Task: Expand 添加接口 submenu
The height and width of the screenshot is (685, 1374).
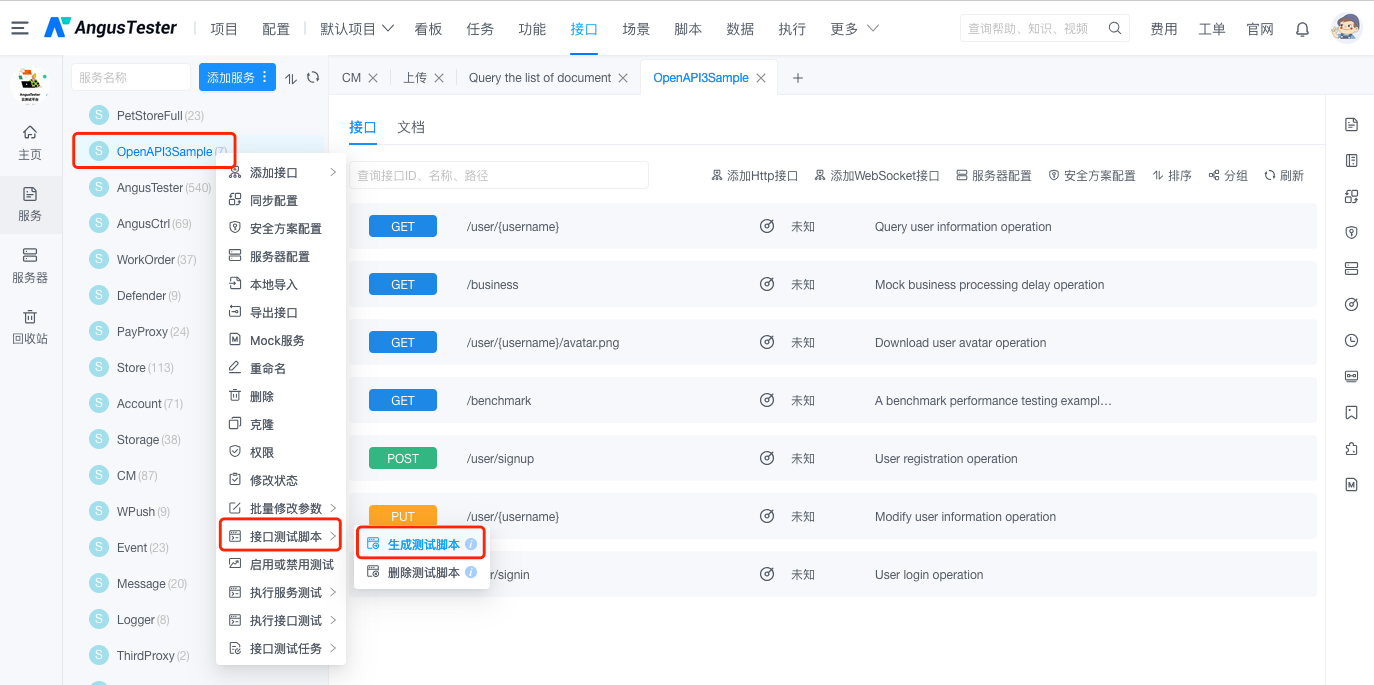Action: coord(333,173)
